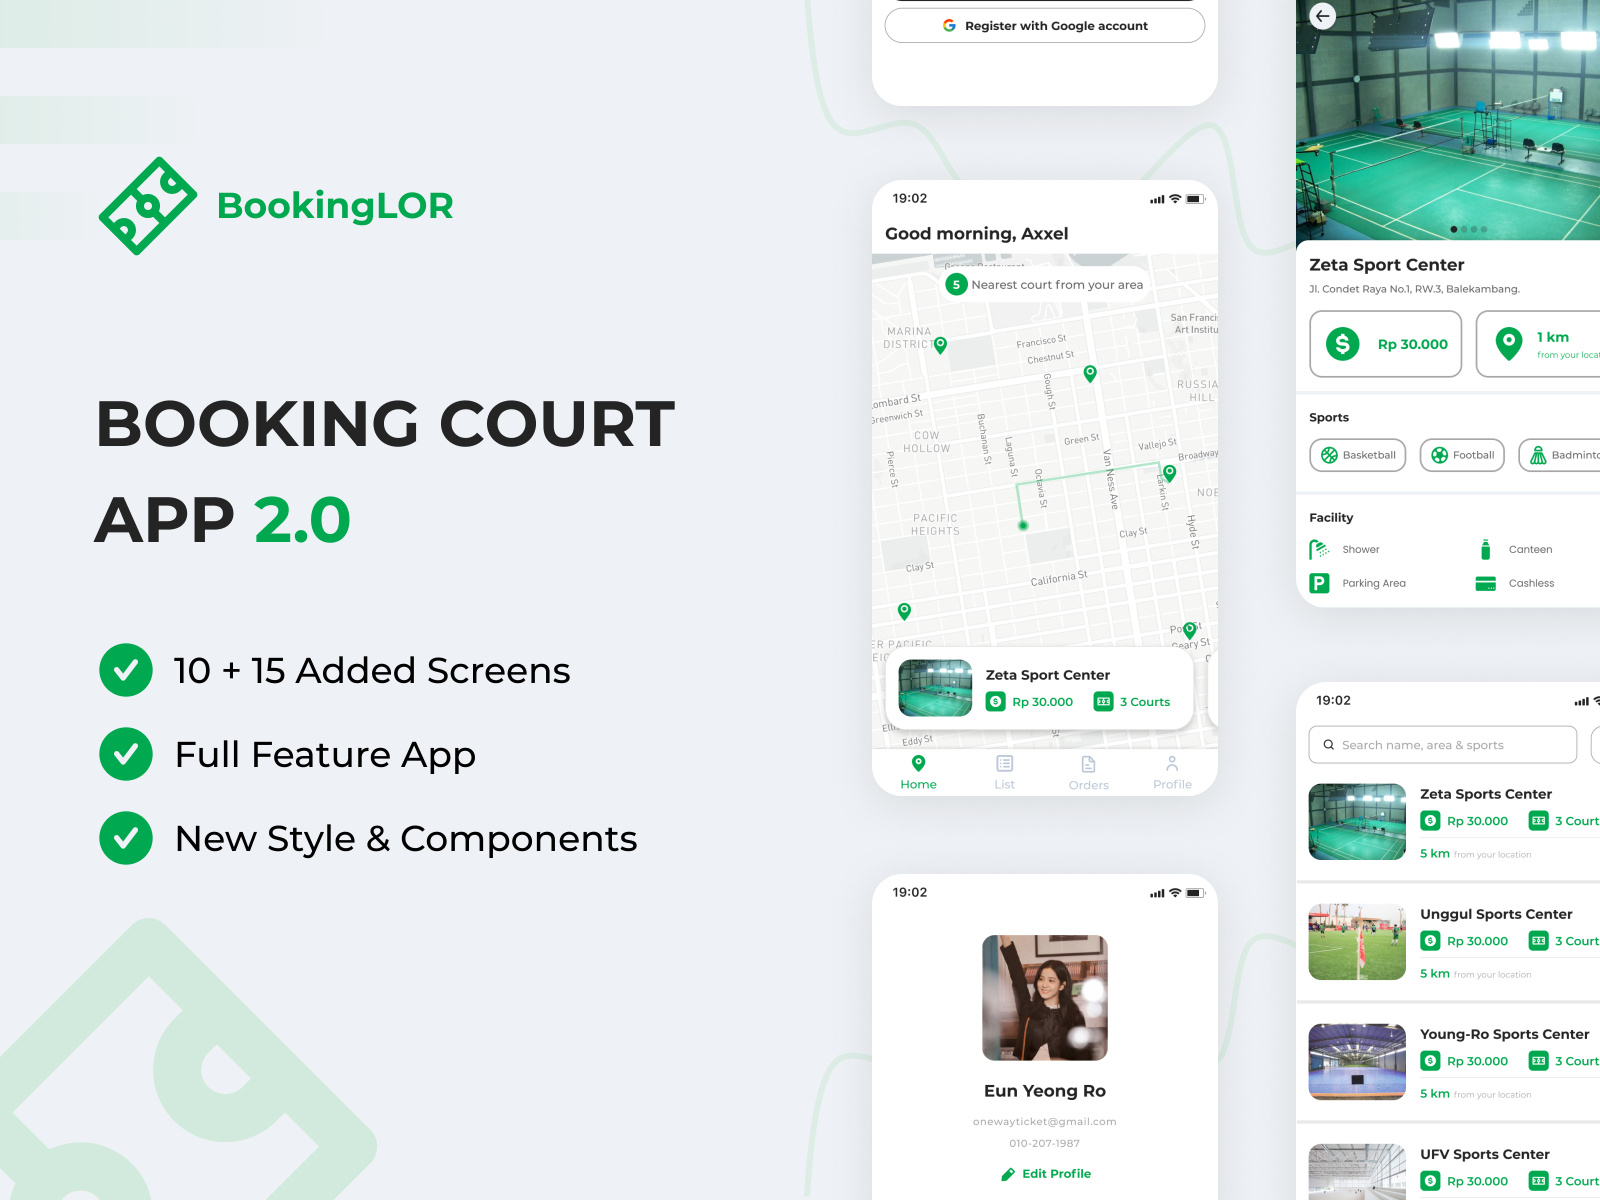Select the map pin beside Clay St at lower left
The height and width of the screenshot is (1200, 1600).
(x=904, y=611)
